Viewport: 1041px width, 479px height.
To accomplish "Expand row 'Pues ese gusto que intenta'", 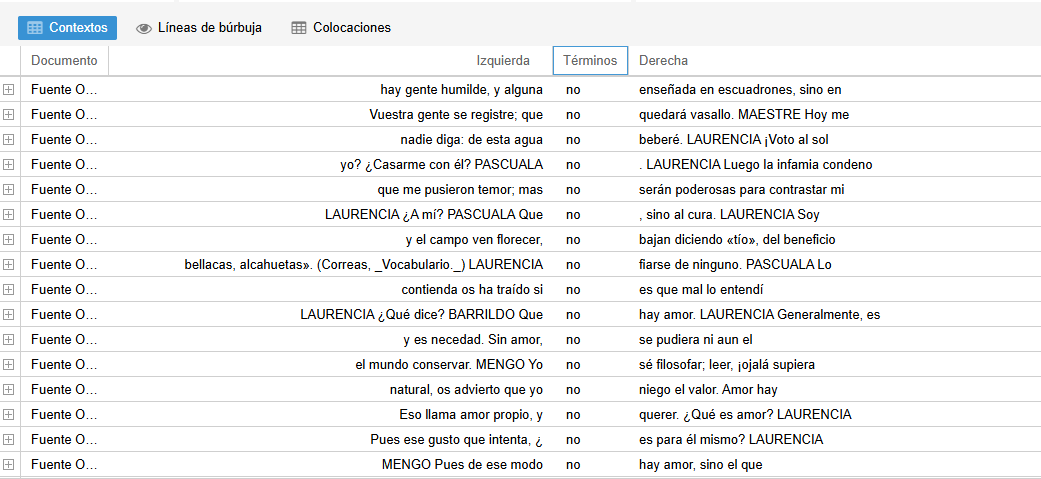I will [x=8, y=440].
